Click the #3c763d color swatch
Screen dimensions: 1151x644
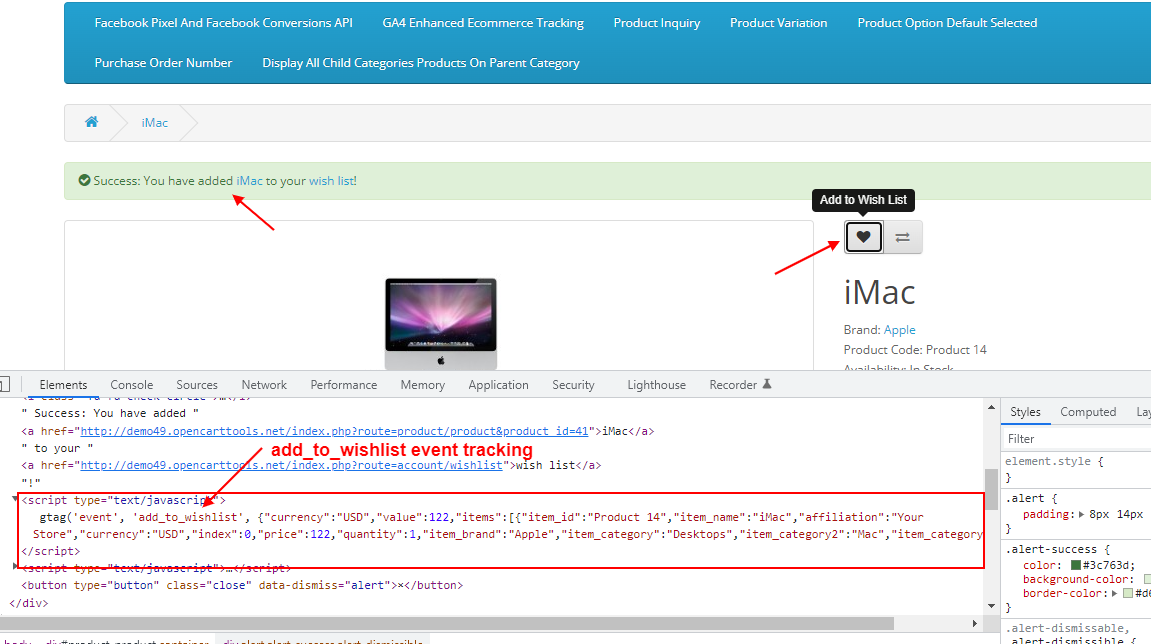pyautogui.click(x=1075, y=565)
